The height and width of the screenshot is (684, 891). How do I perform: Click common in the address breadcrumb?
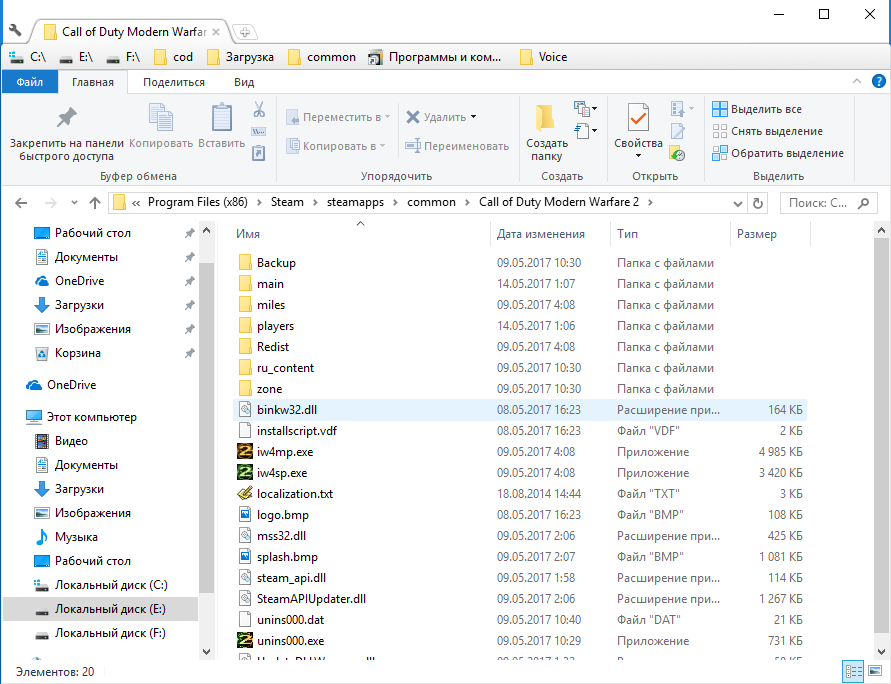pyautogui.click(x=431, y=202)
